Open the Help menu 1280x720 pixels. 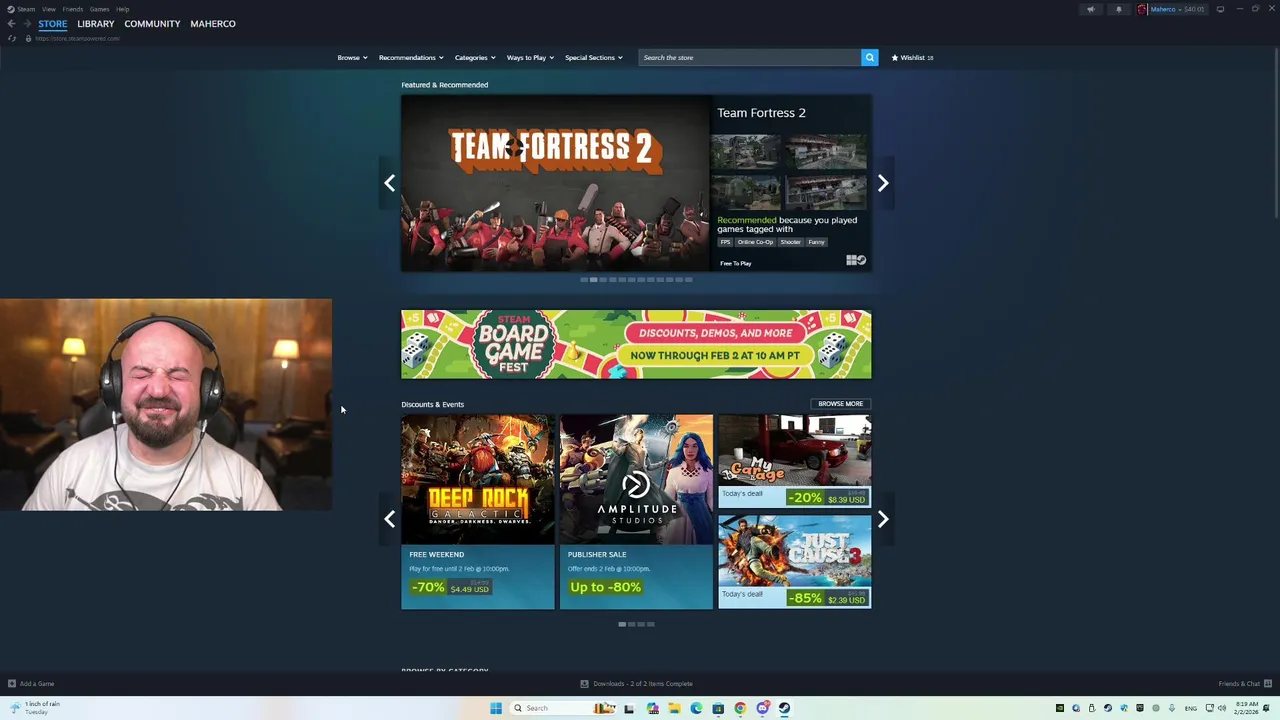122,9
